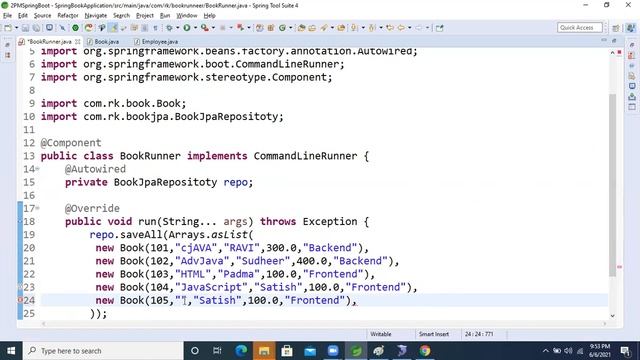Minimize the editor area
The height and width of the screenshot is (360, 640).
click(x=604, y=40)
